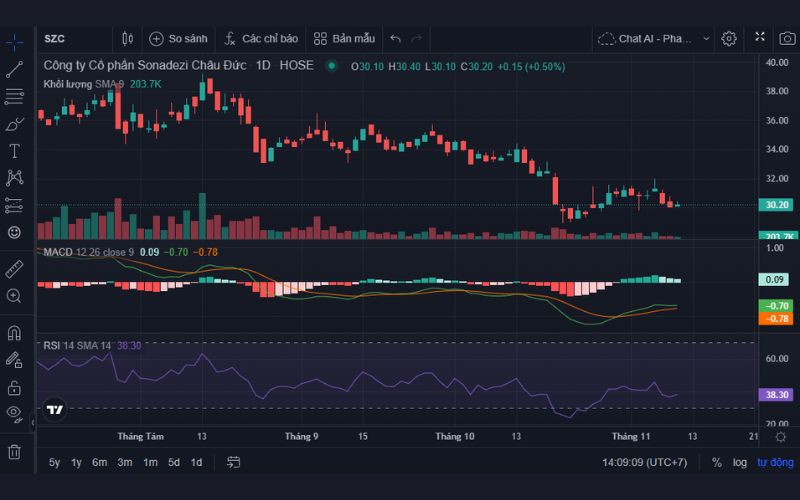
Task: Open Các chỉ báo indicators
Action: pos(260,38)
